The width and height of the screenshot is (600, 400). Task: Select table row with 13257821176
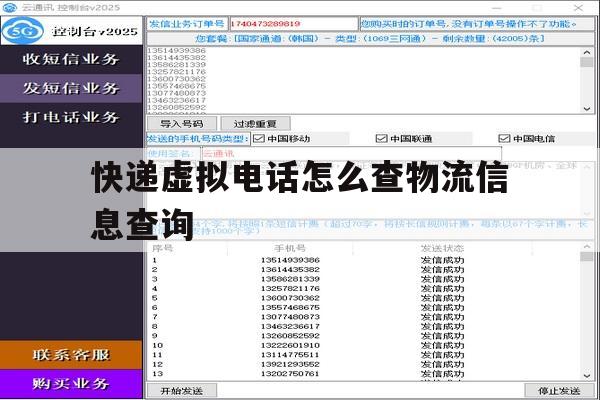(x=364, y=289)
